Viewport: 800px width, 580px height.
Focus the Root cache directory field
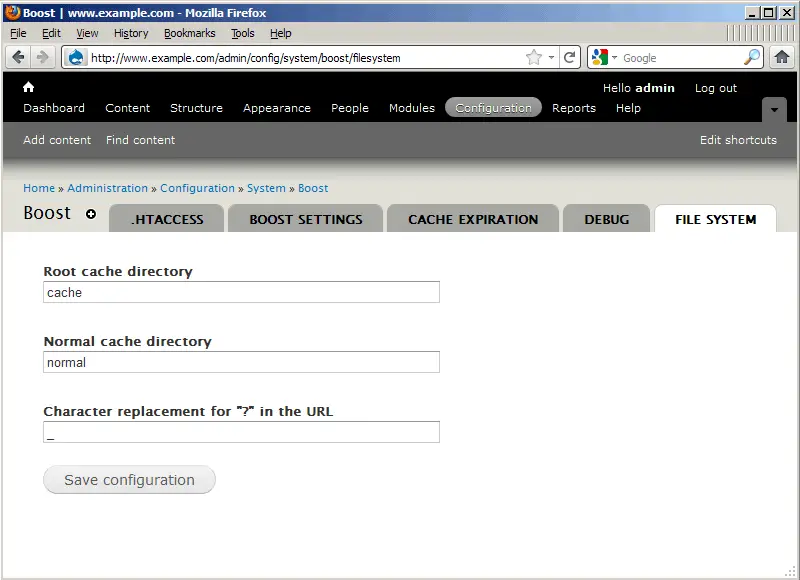(241, 292)
